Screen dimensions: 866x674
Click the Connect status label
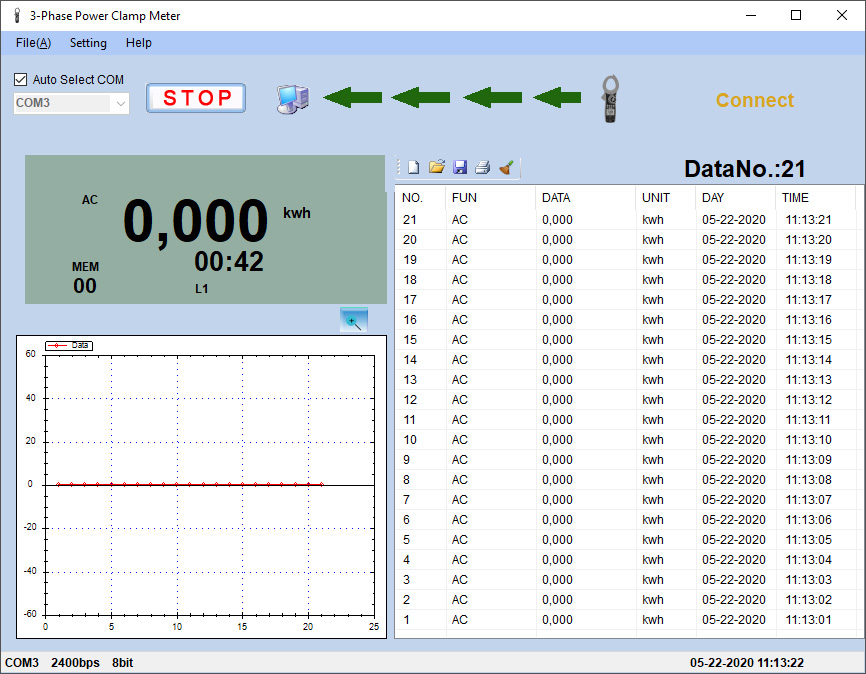pos(755,100)
